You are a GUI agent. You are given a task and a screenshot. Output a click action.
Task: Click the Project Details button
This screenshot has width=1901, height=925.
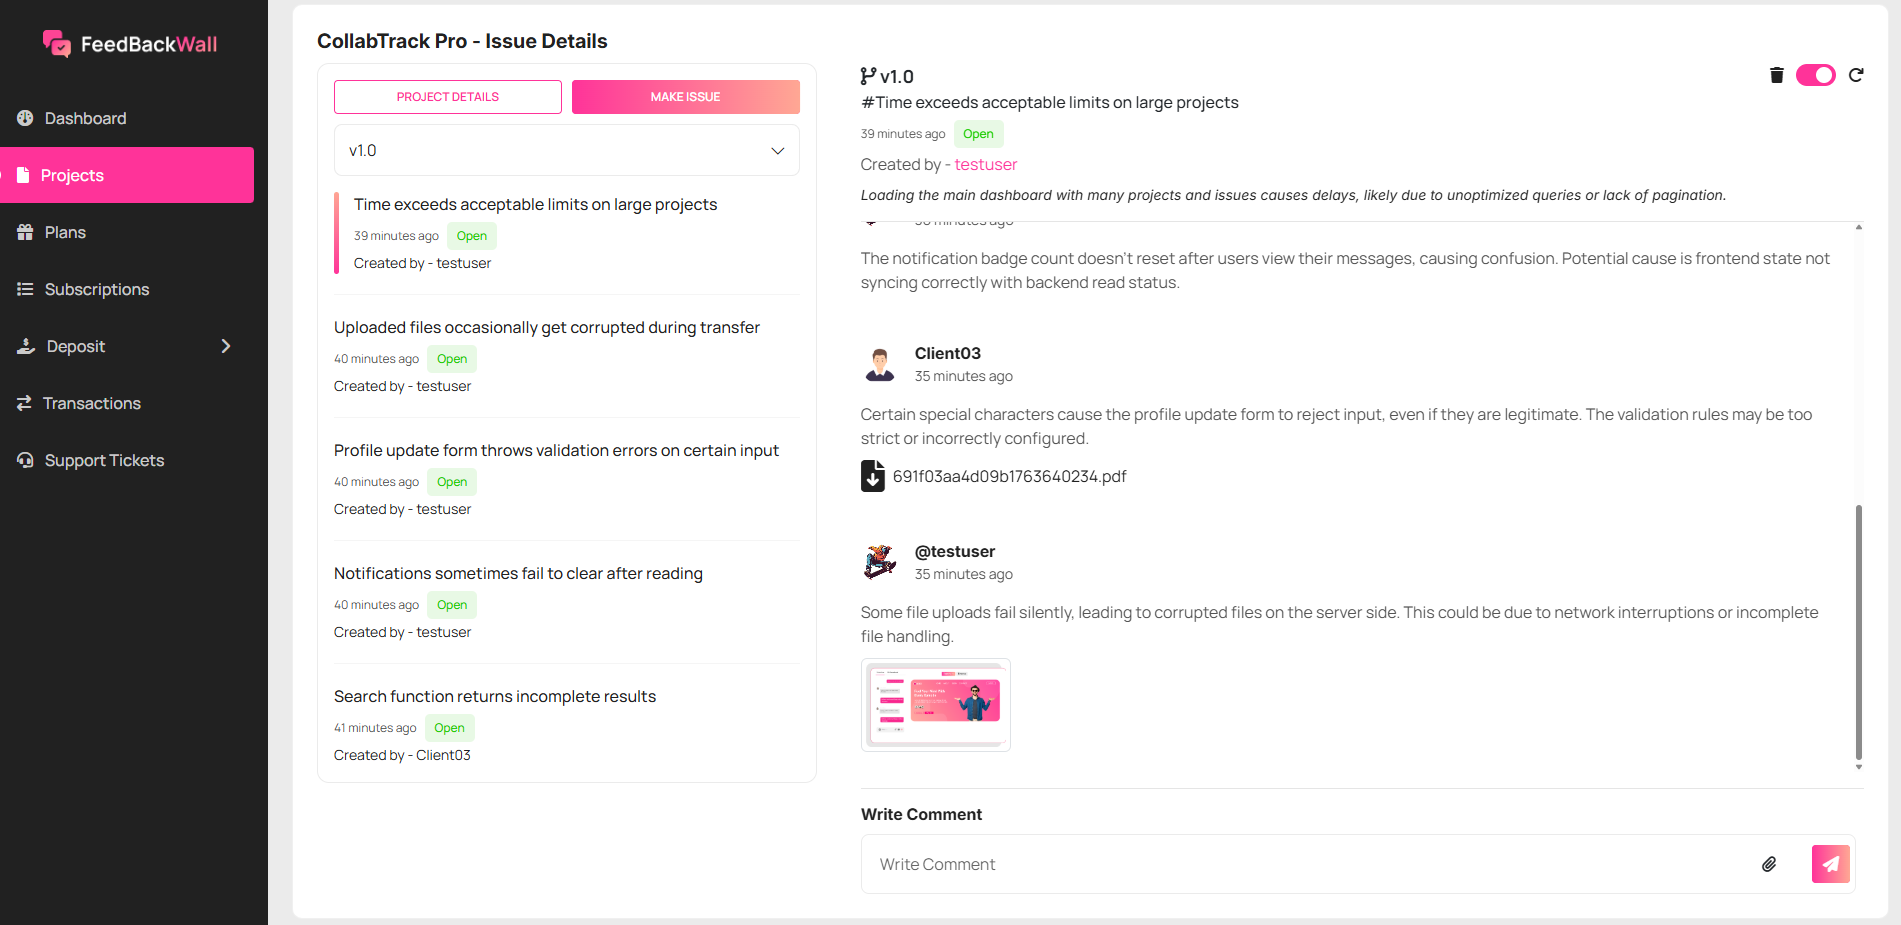coord(447,97)
